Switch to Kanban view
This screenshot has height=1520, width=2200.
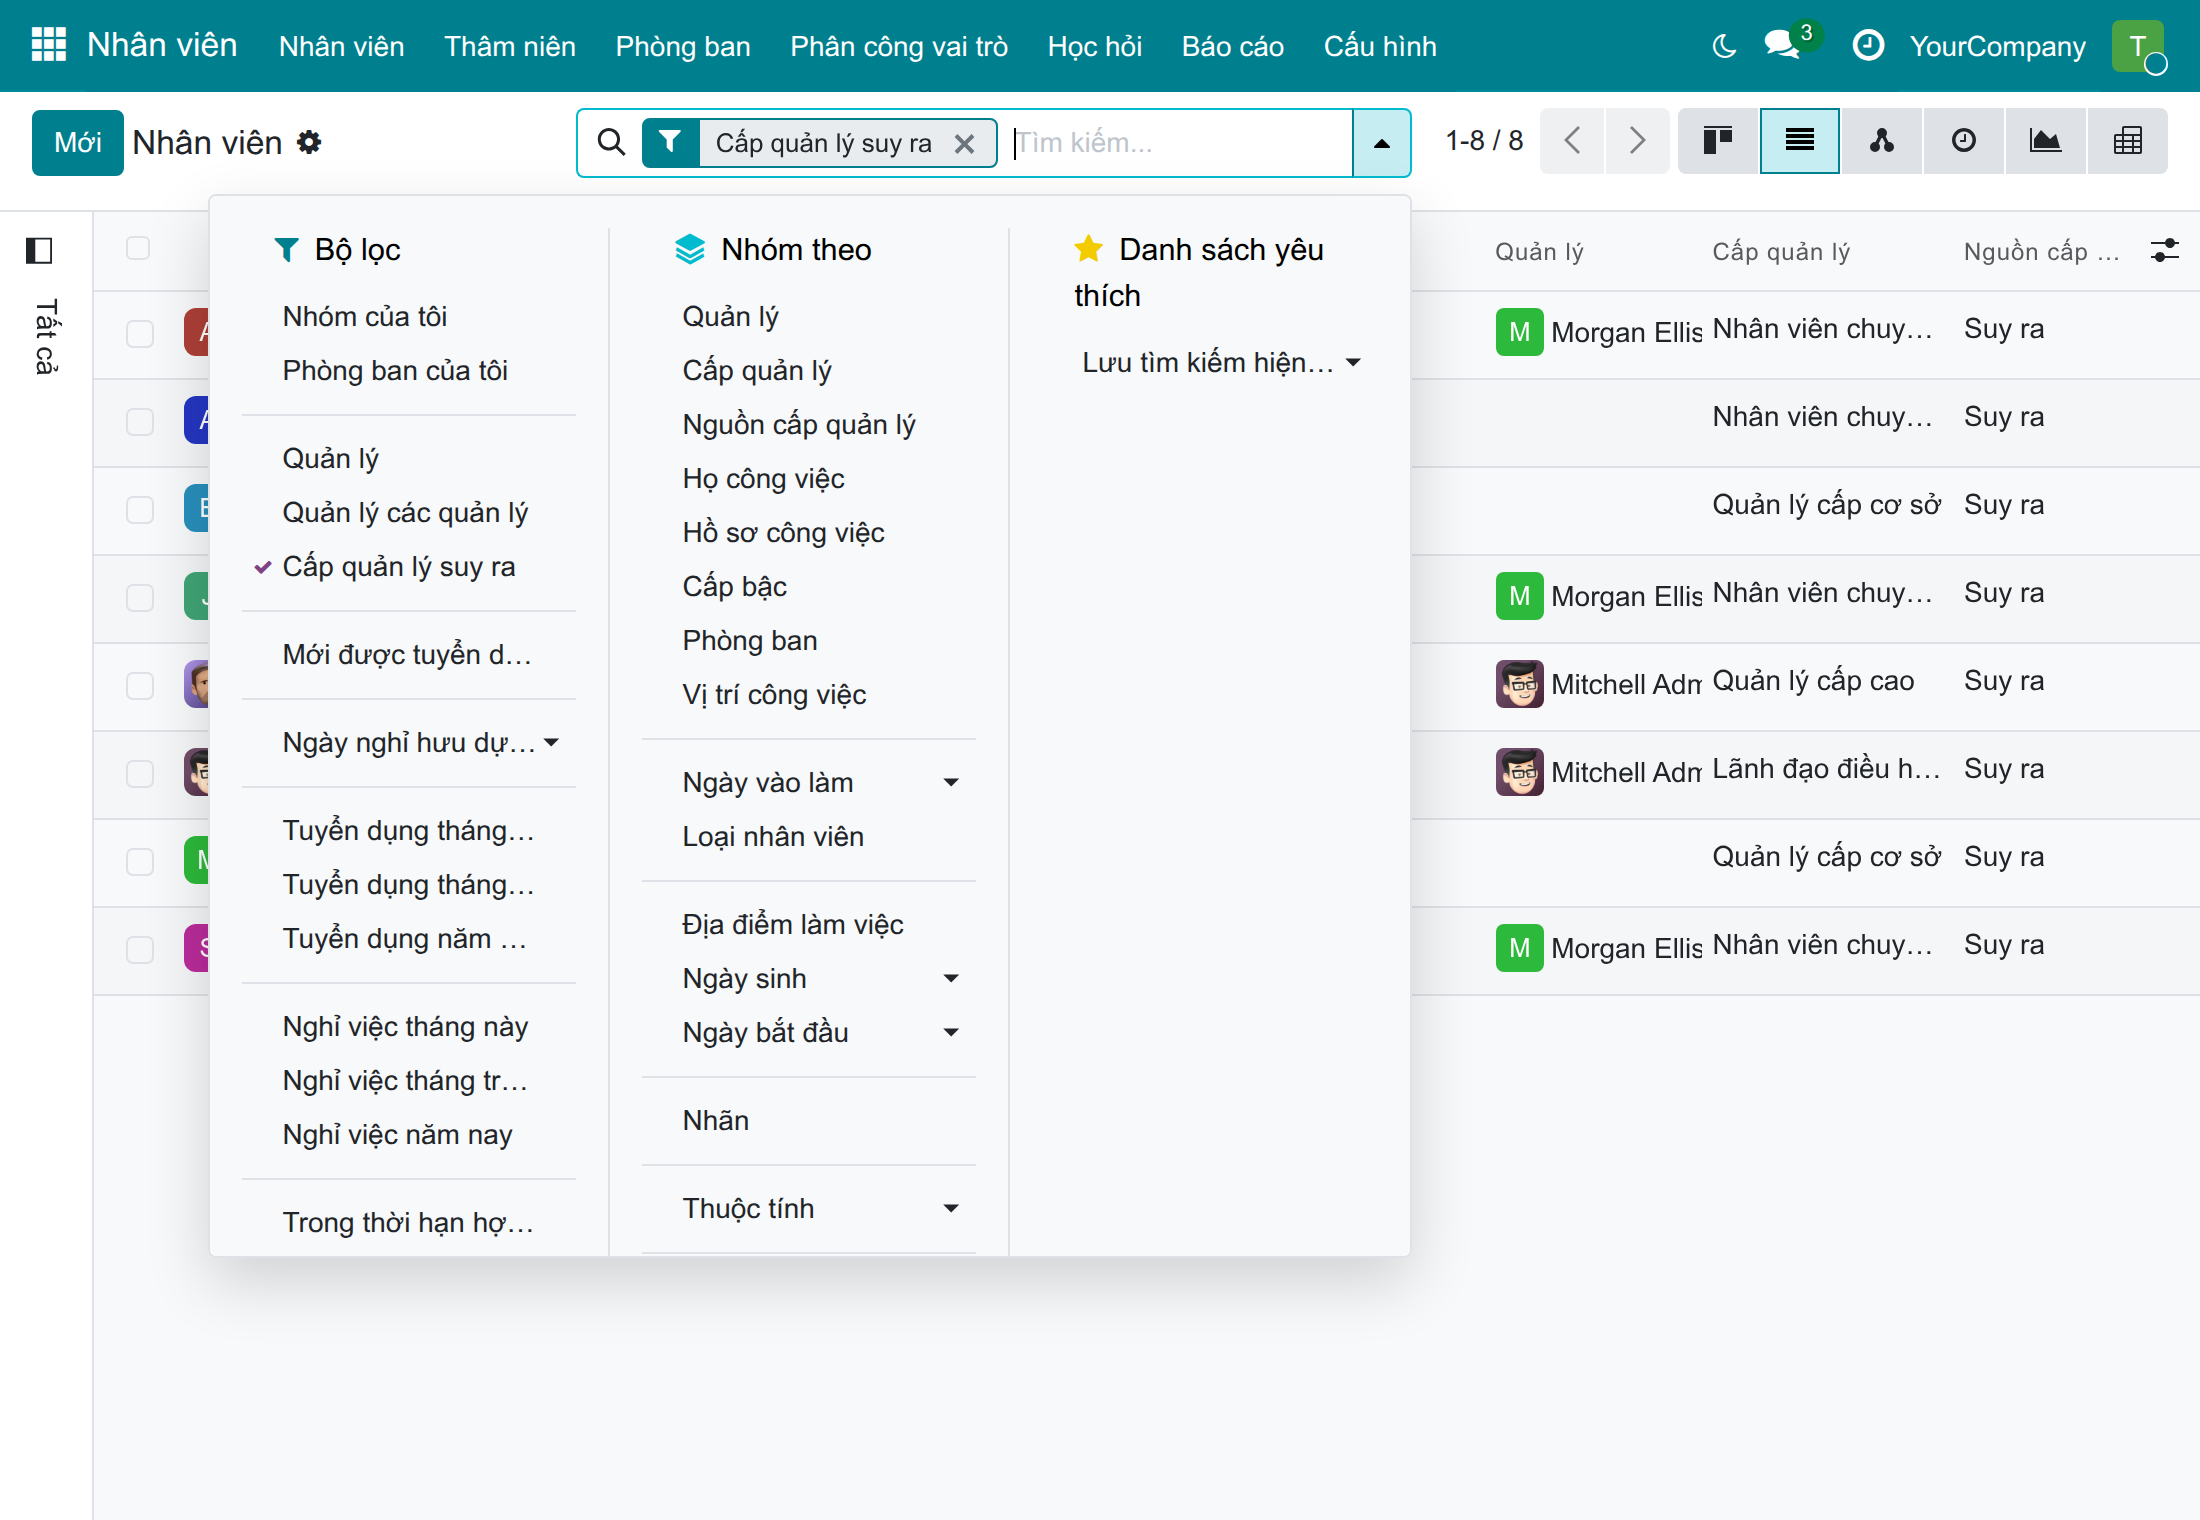1717,141
